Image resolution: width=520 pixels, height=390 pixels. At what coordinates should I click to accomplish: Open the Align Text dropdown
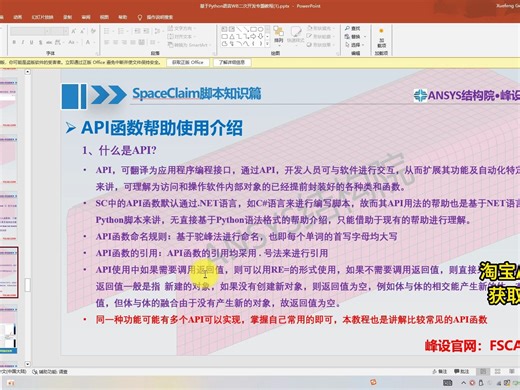(182, 36)
